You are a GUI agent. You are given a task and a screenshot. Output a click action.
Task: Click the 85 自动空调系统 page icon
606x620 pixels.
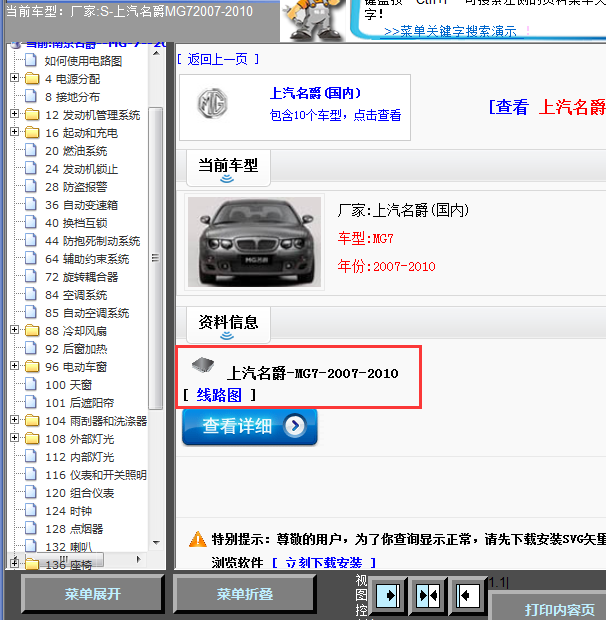pyautogui.click(x=31, y=312)
